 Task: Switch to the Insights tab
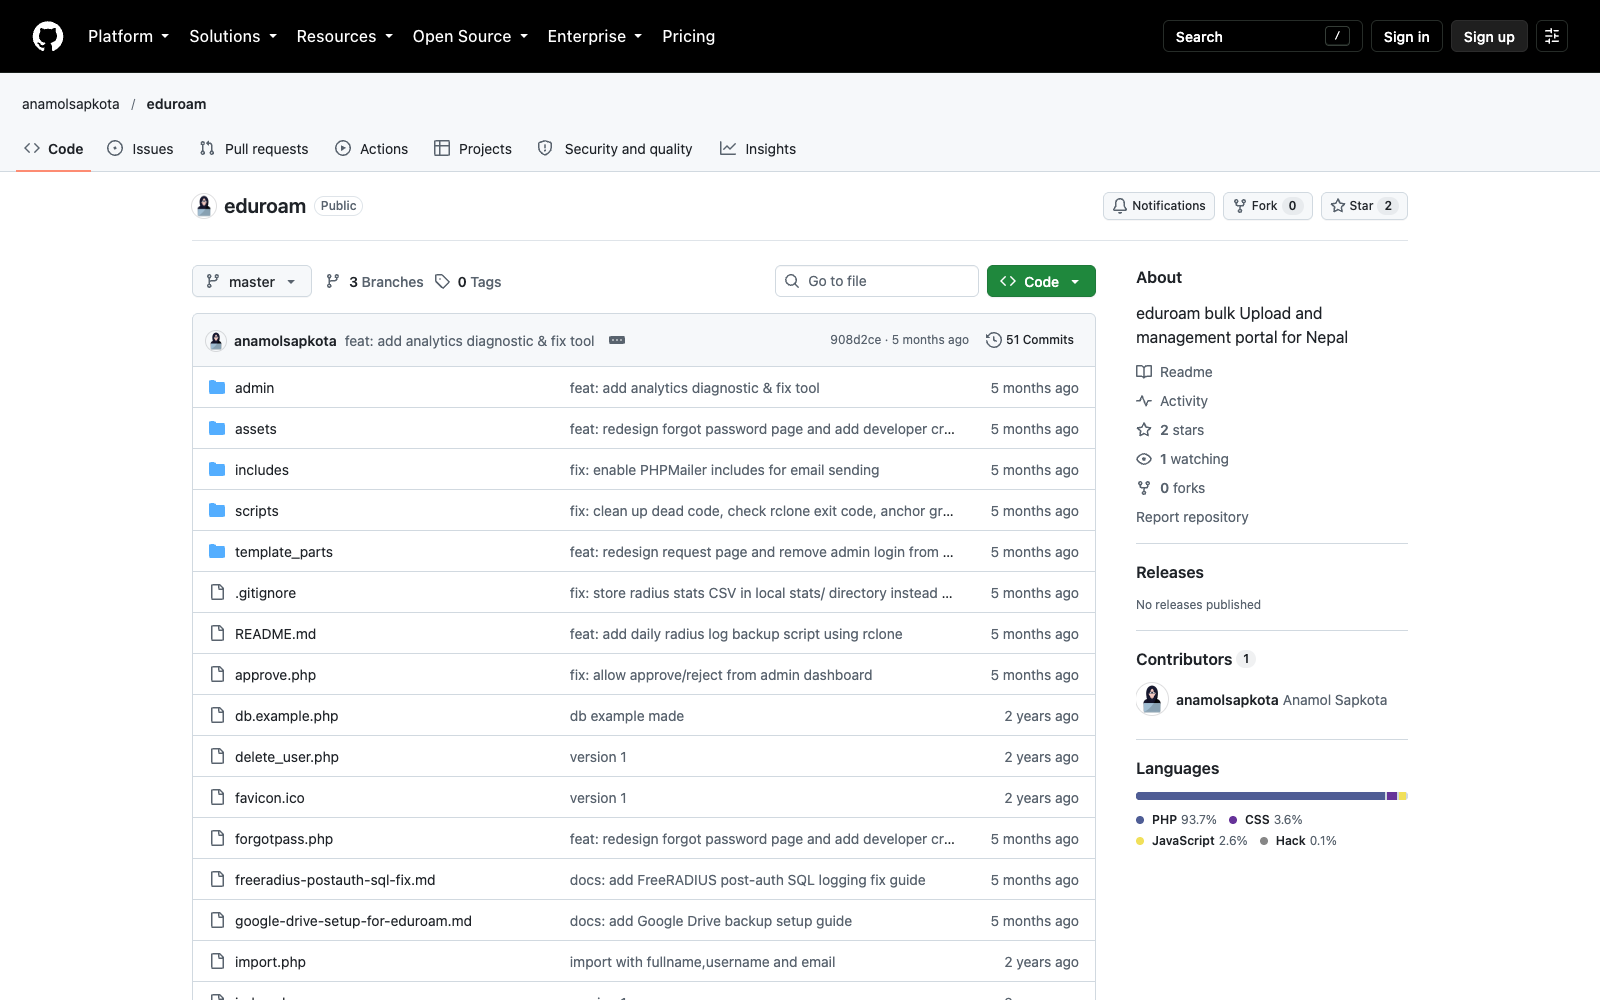click(x=758, y=149)
